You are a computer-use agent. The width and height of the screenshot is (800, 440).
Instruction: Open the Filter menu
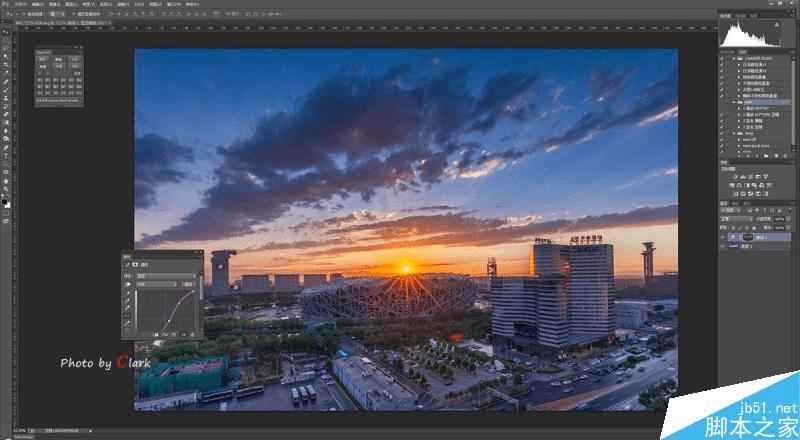coord(123,4)
